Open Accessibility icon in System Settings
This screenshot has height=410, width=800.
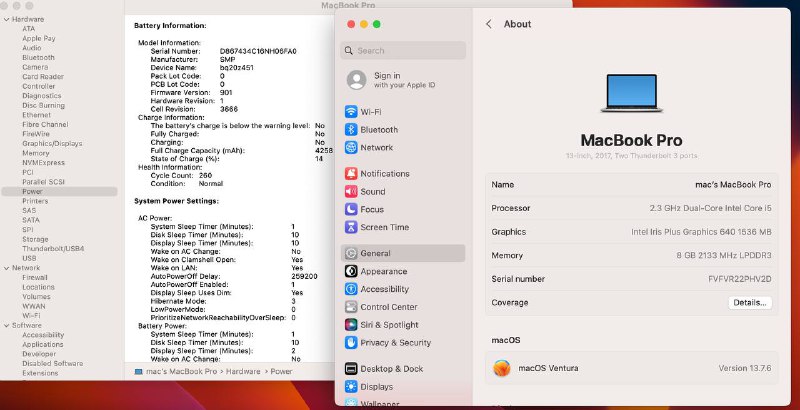[351, 289]
